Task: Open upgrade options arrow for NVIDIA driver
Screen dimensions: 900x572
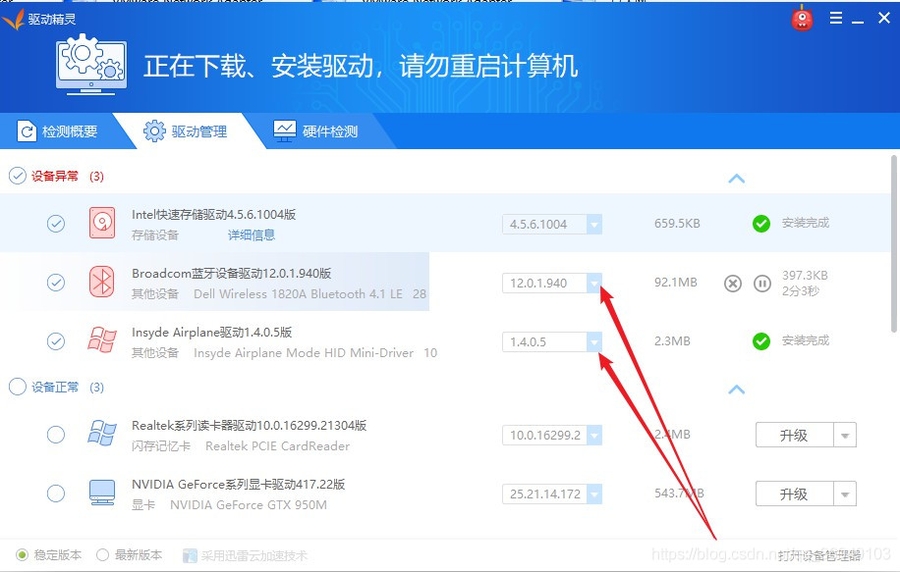Action: click(x=845, y=494)
